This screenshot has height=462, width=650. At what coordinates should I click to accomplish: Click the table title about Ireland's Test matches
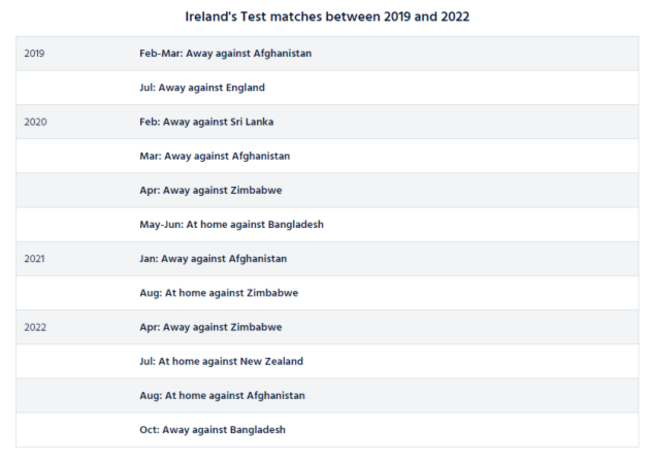pyautogui.click(x=327, y=16)
